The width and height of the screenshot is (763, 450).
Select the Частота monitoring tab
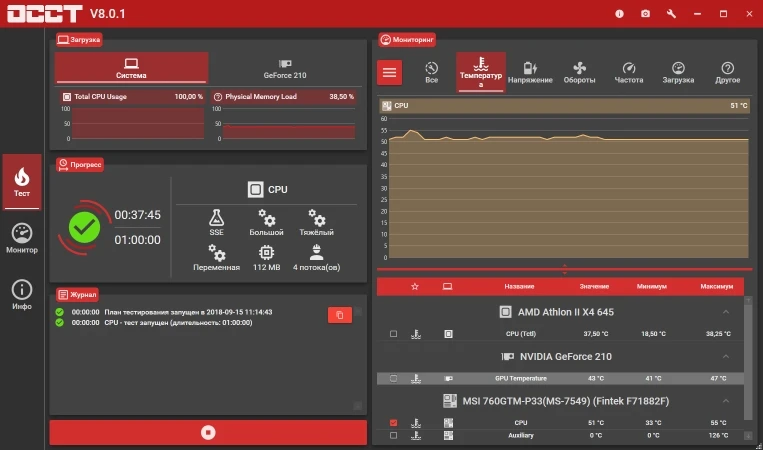[629, 72]
